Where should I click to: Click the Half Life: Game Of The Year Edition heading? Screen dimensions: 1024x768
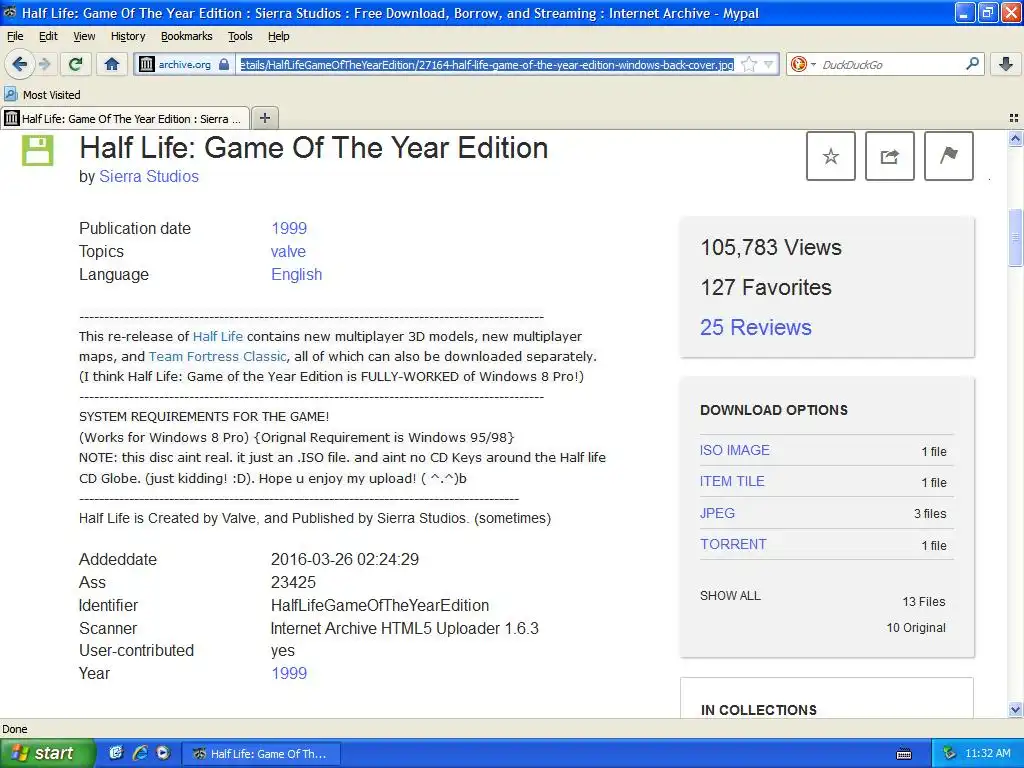pyautogui.click(x=313, y=148)
